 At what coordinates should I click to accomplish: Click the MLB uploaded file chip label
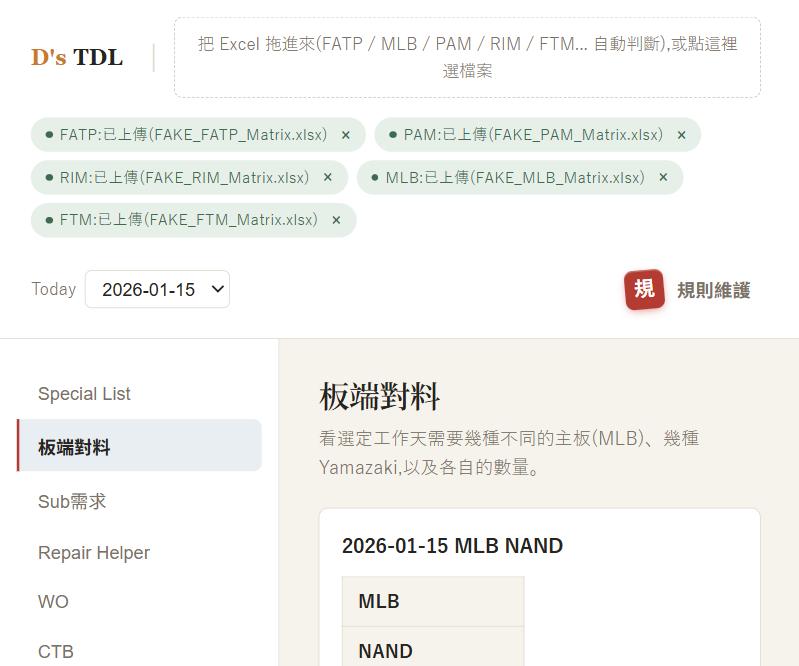(x=515, y=177)
